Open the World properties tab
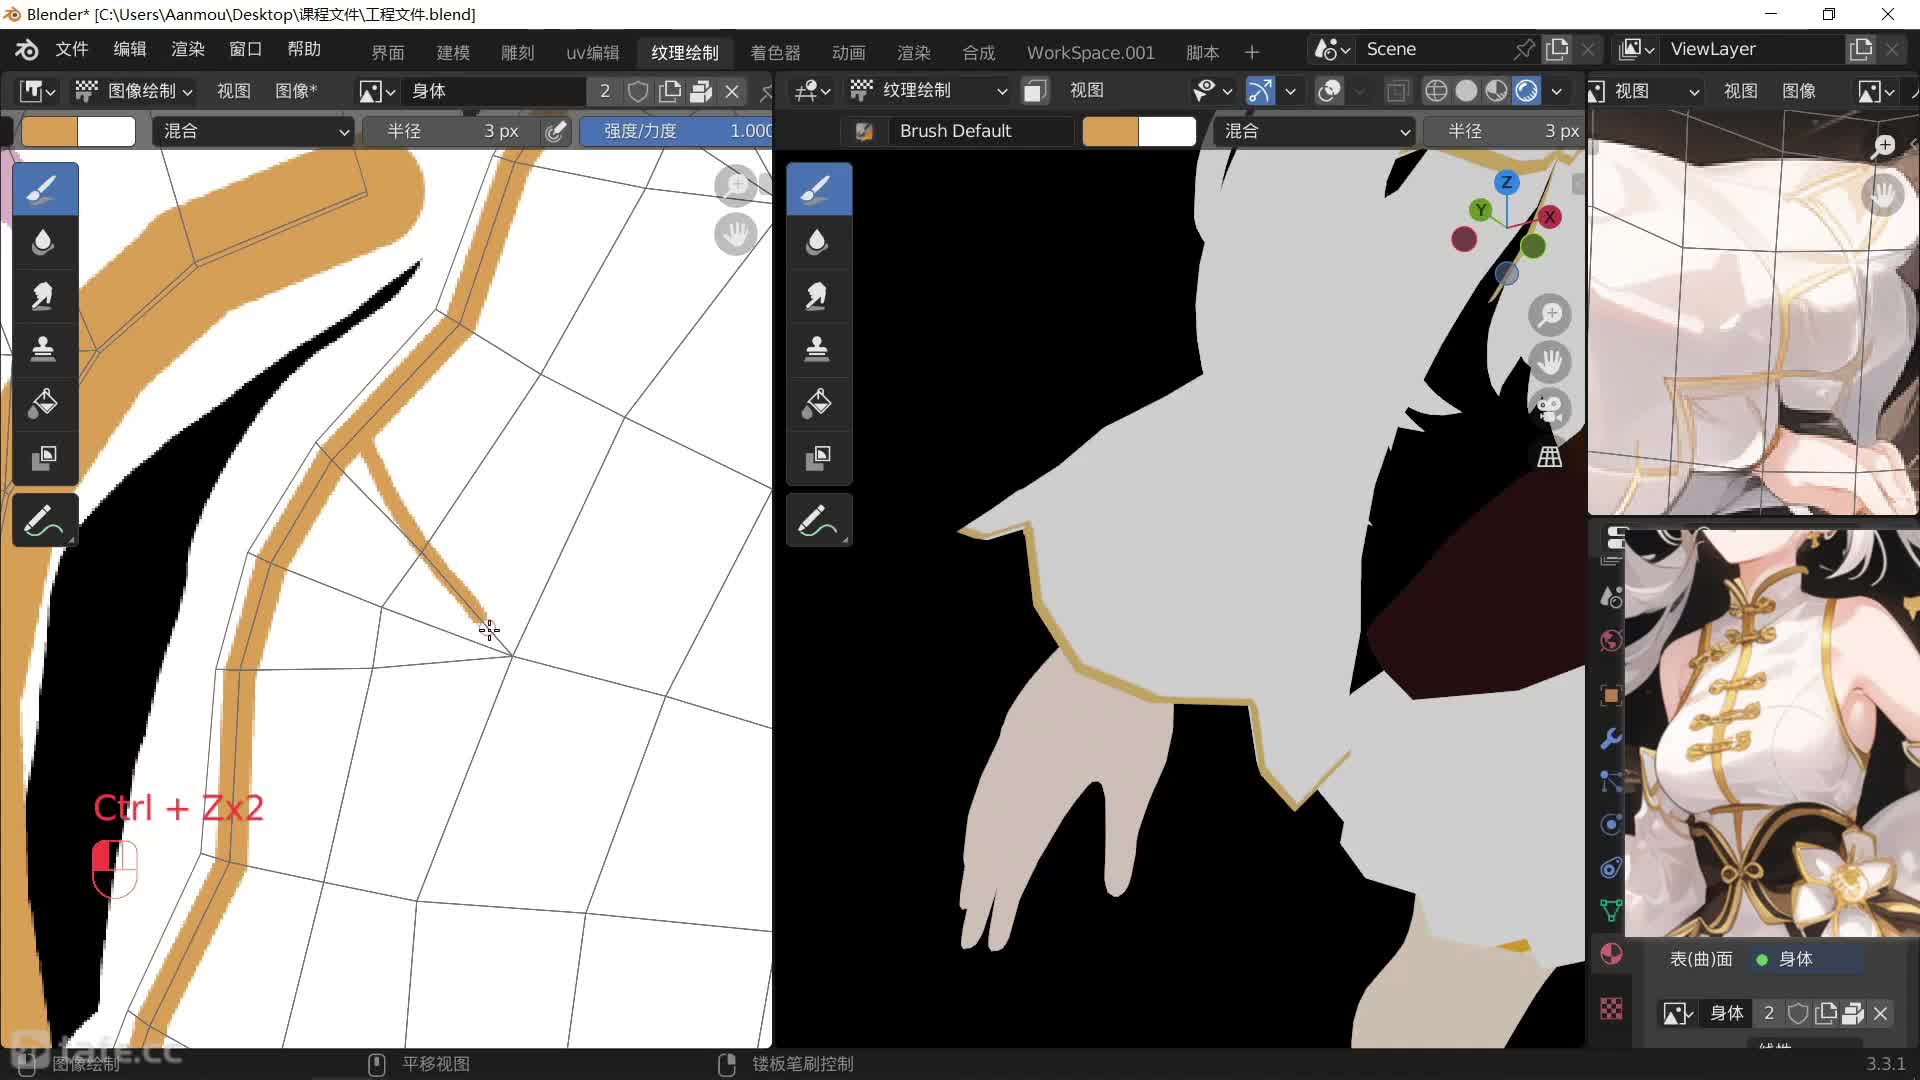The image size is (1920, 1080). (1611, 641)
